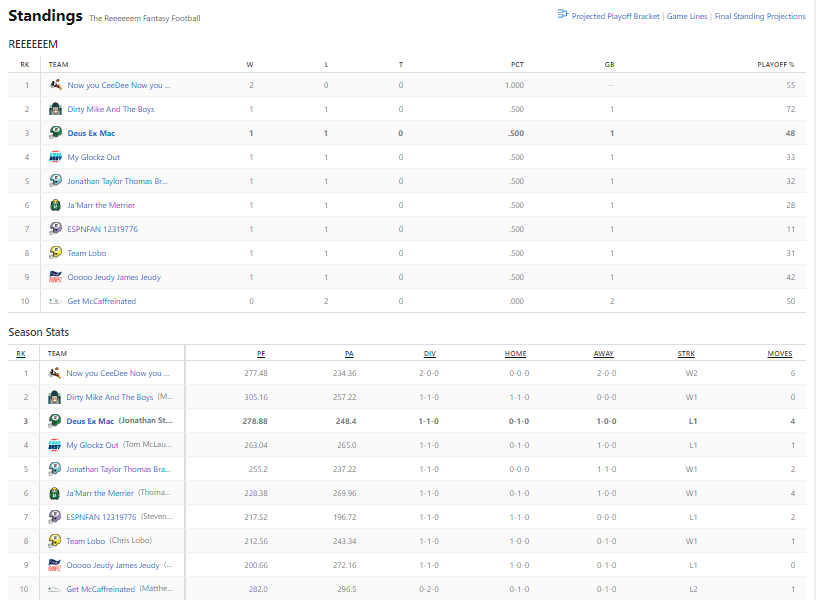The image size is (816, 600).
Task: Click Dirty Mike And The Boys team logo
Action: coord(57,109)
